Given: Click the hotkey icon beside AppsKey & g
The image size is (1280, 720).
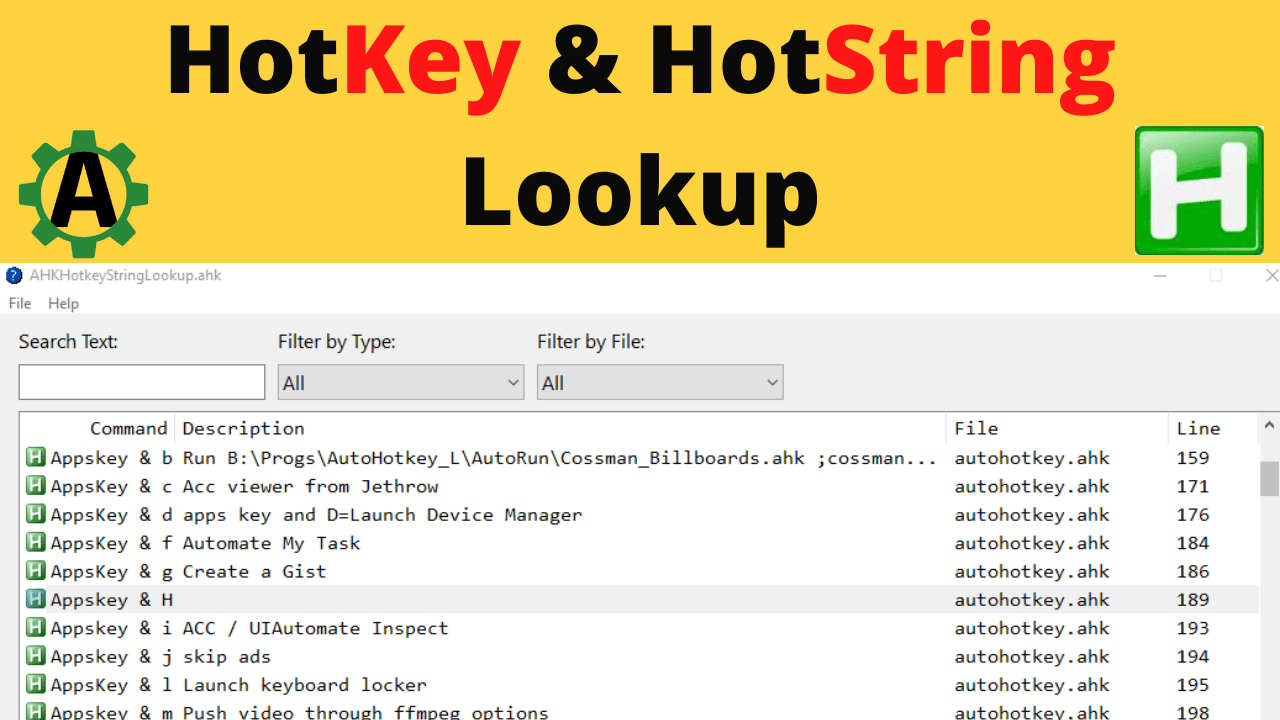Looking at the screenshot, I should (36, 571).
